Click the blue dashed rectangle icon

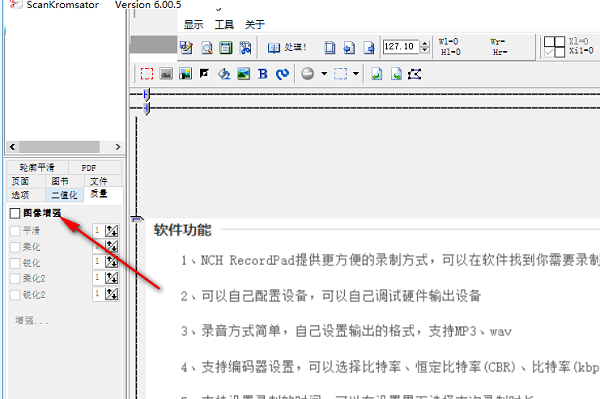pos(341,73)
